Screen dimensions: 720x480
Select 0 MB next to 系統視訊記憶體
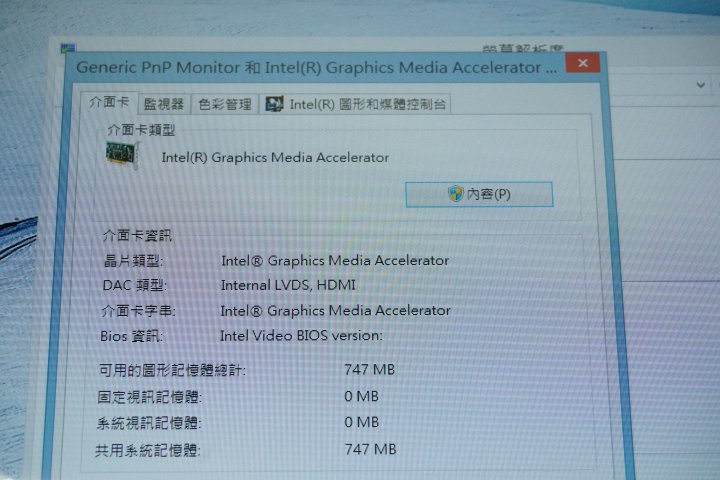point(362,422)
